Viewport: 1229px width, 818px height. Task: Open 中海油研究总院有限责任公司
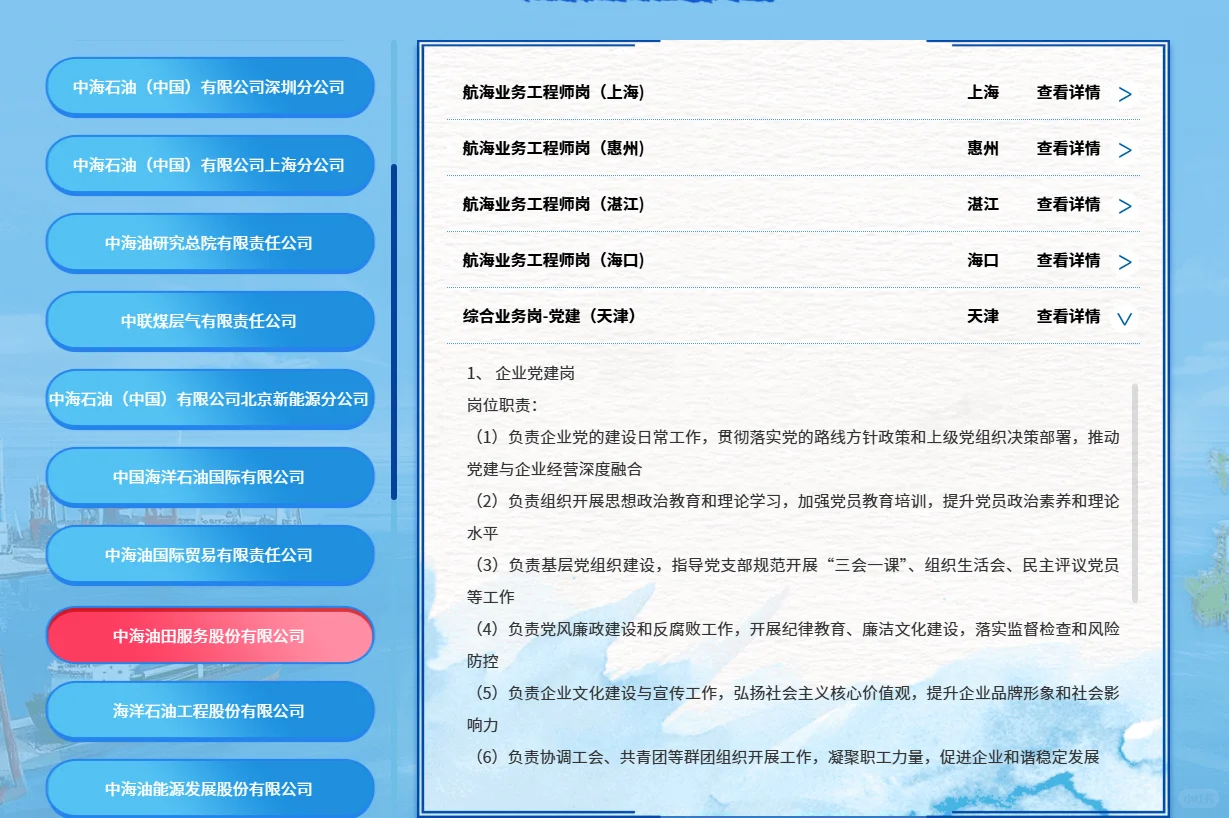coord(210,243)
